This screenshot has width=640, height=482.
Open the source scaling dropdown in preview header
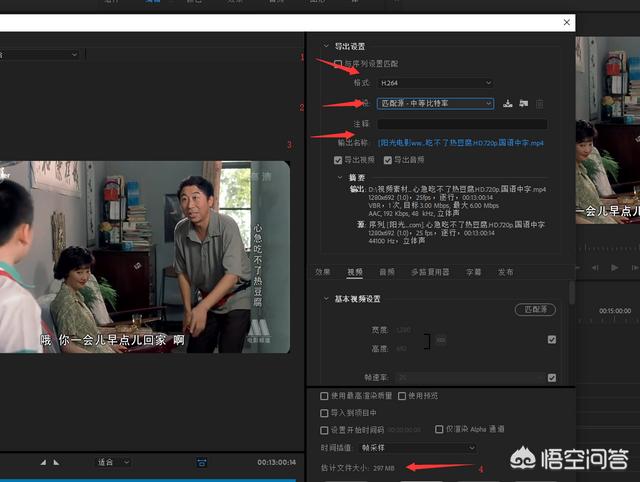pos(39,54)
